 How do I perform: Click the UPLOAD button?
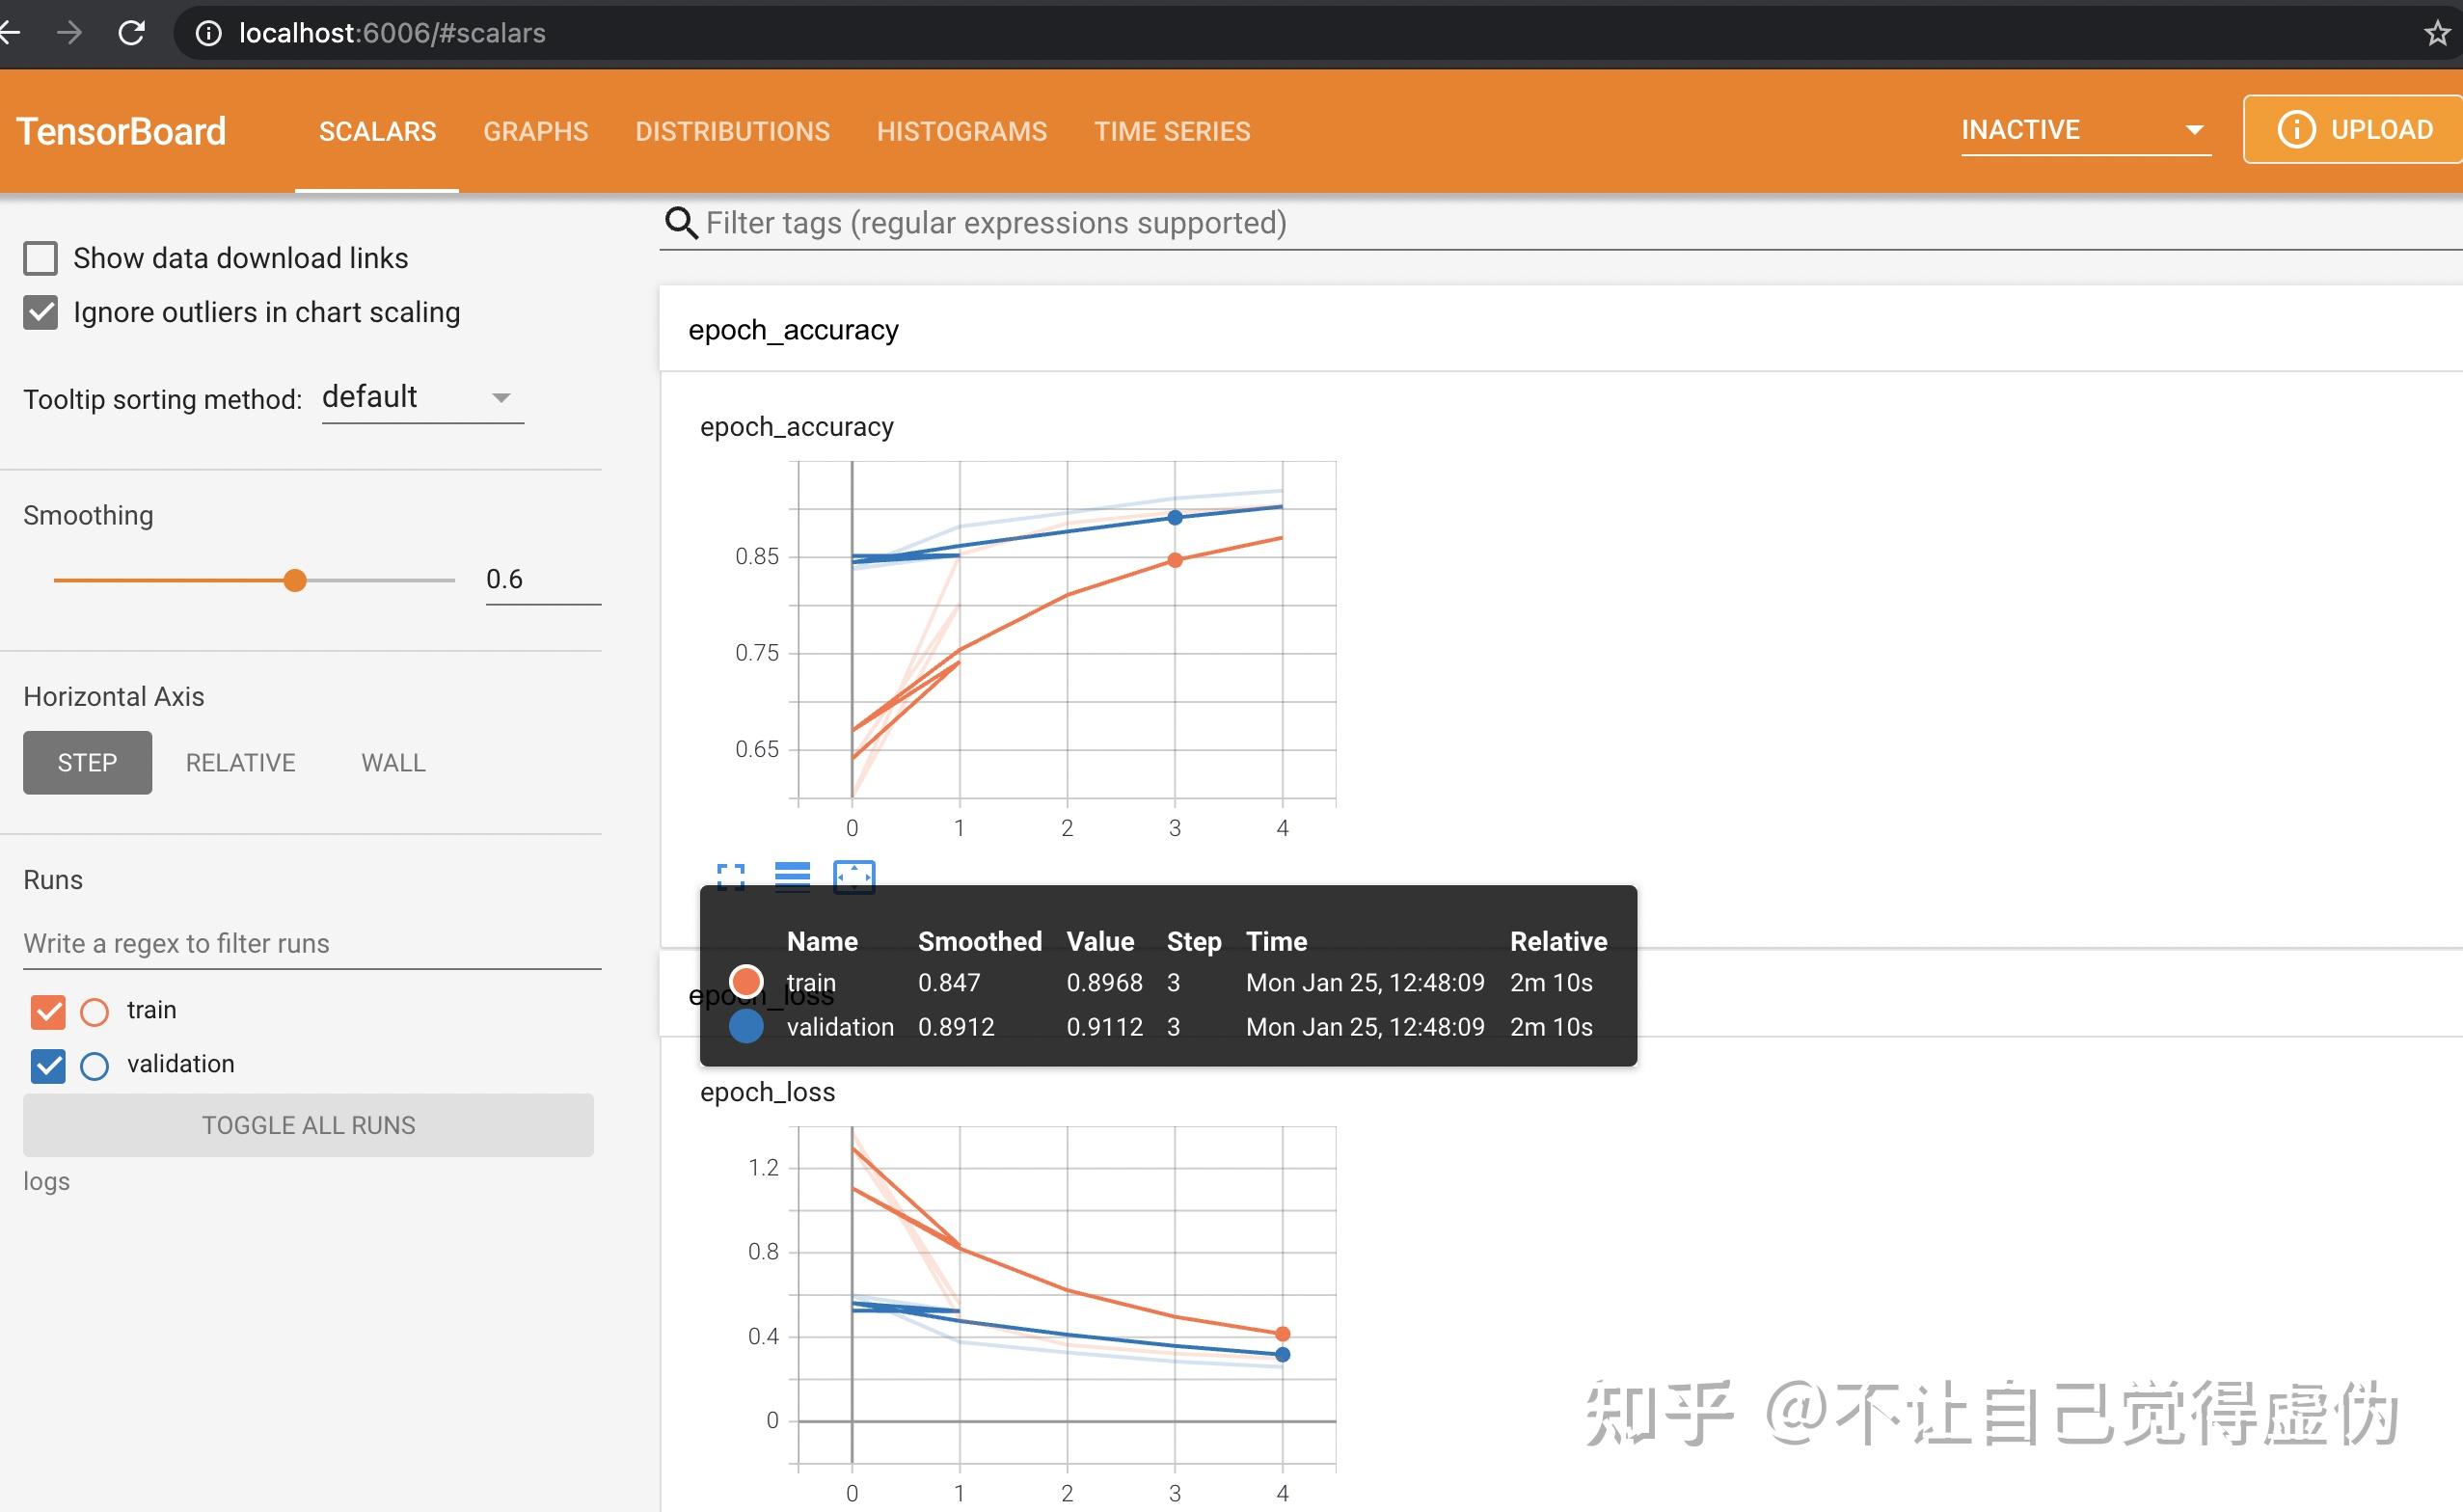[2352, 129]
